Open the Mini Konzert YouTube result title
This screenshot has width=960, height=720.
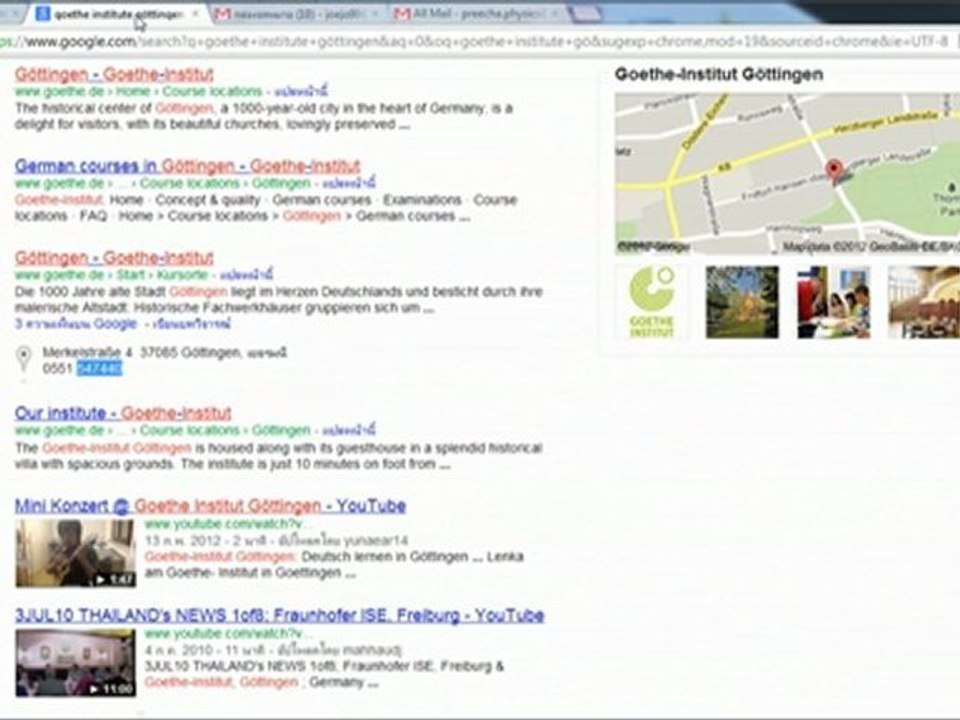pos(211,506)
